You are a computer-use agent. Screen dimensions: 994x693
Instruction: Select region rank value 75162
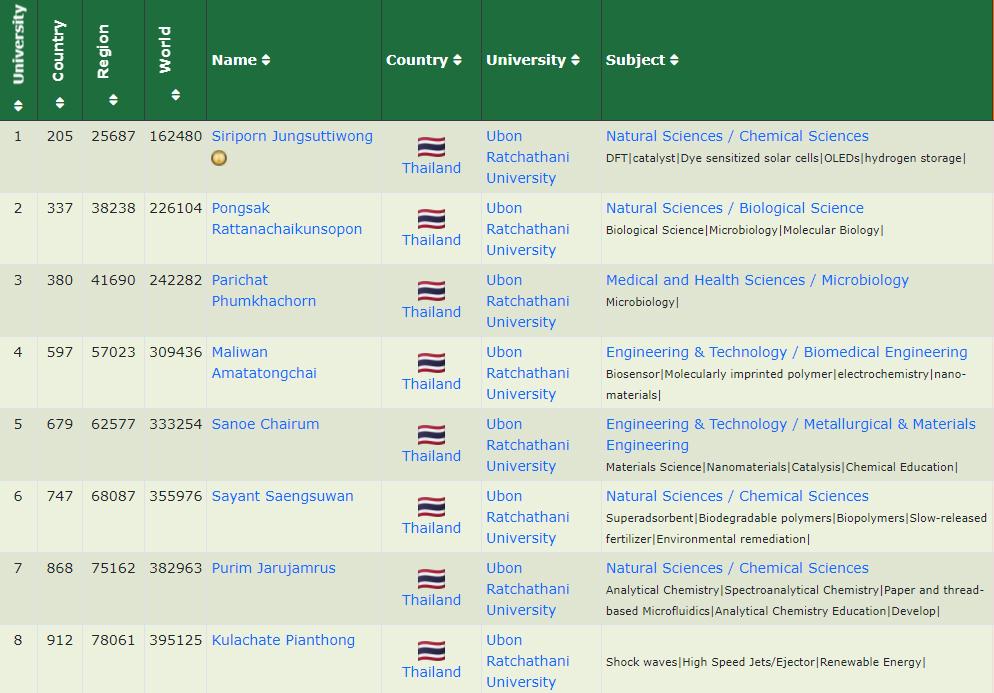pyautogui.click(x=113, y=568)
